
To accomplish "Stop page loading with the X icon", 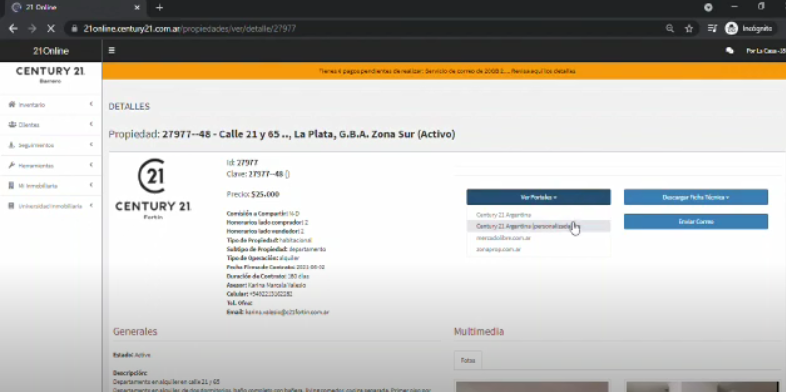I will pos(51,29).
